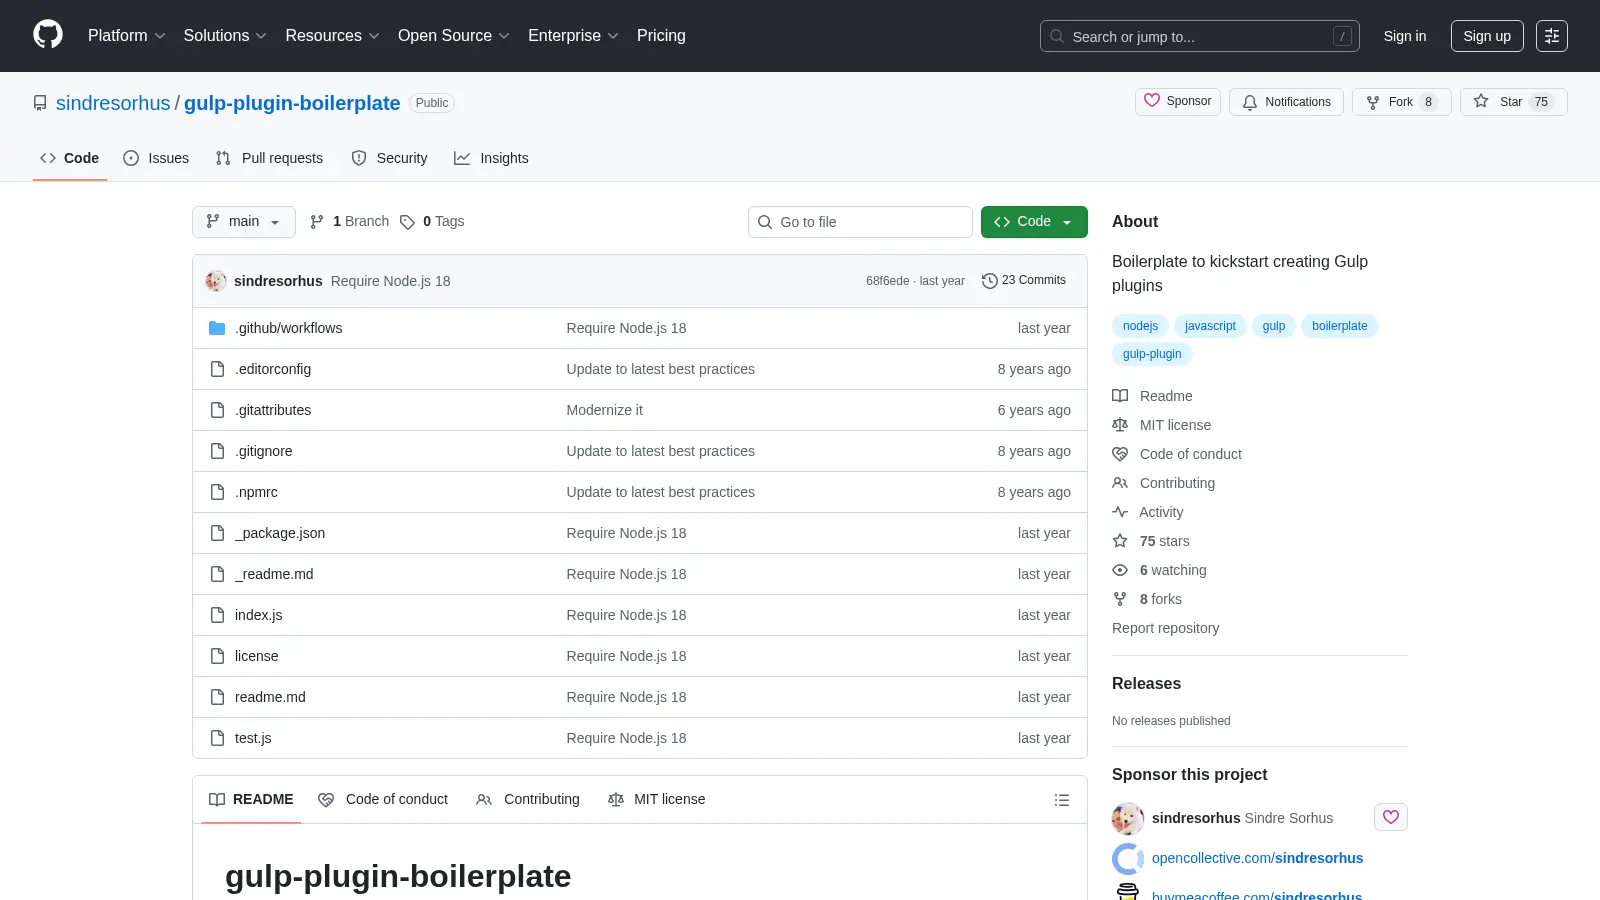Switch to the Issues tab
Viewport: 1600px width, 900px height.
(156, 158)
